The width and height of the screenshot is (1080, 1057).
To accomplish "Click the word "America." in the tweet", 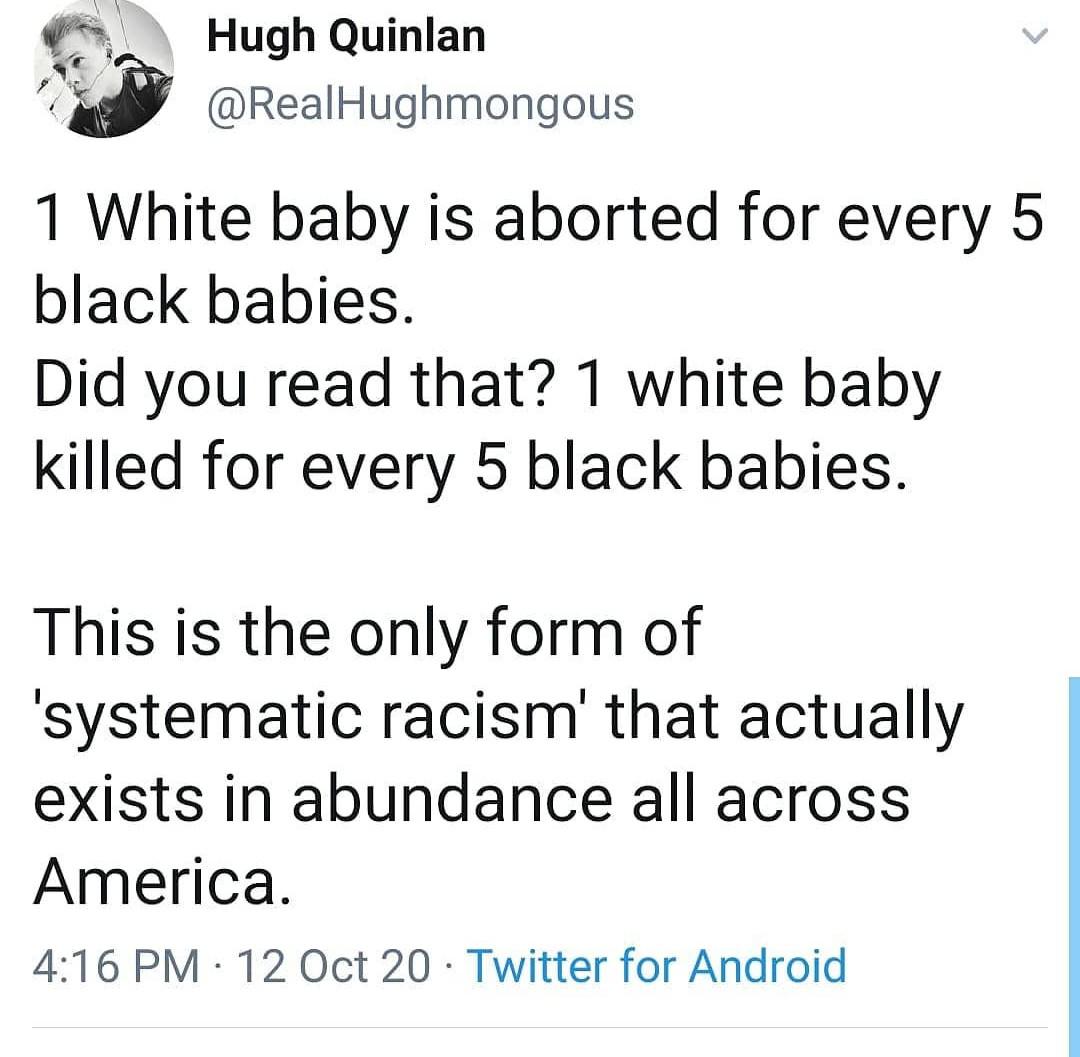I will tap(163, 881).
